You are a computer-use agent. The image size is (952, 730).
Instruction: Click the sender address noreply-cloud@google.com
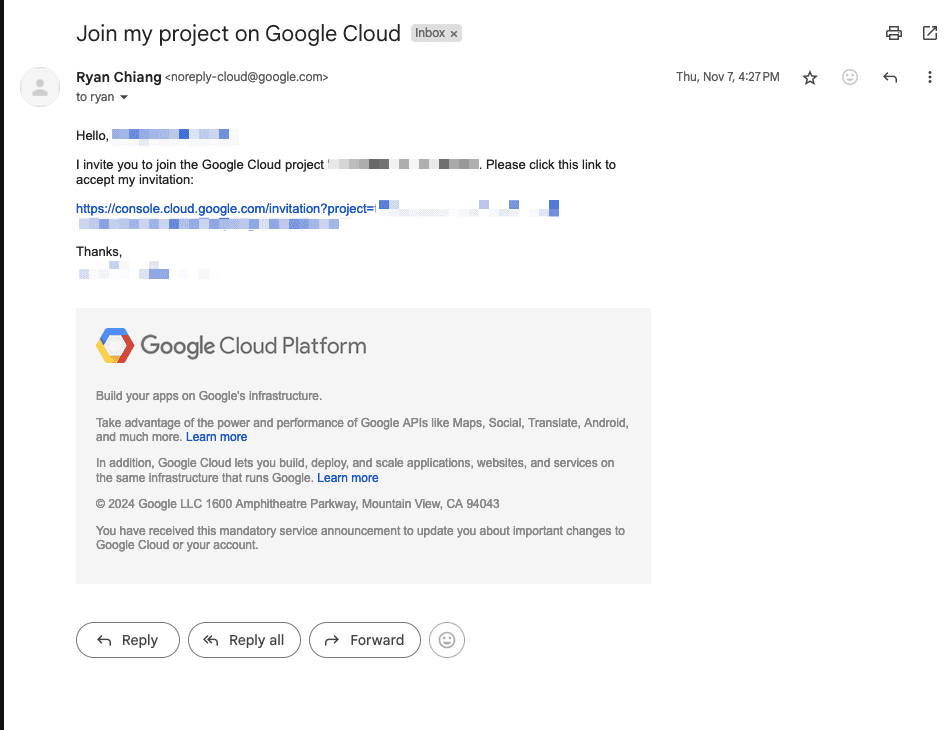point(246,77)
